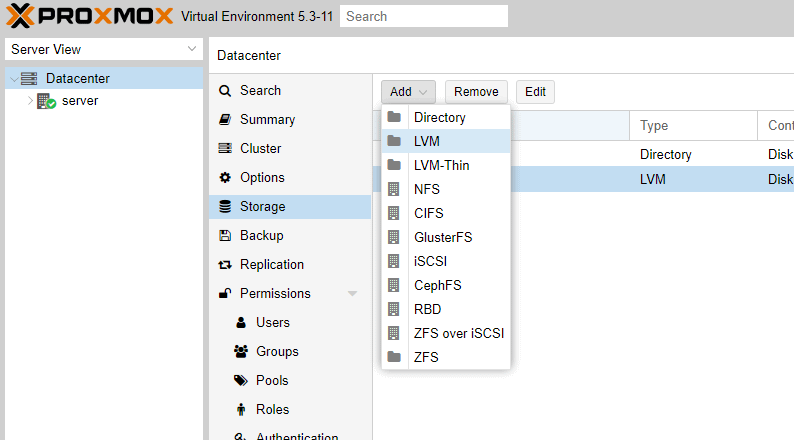The height and width of the screenshot is (440, 794).
Task: Click the Proxmox logo icon
Action: [20, 16]
